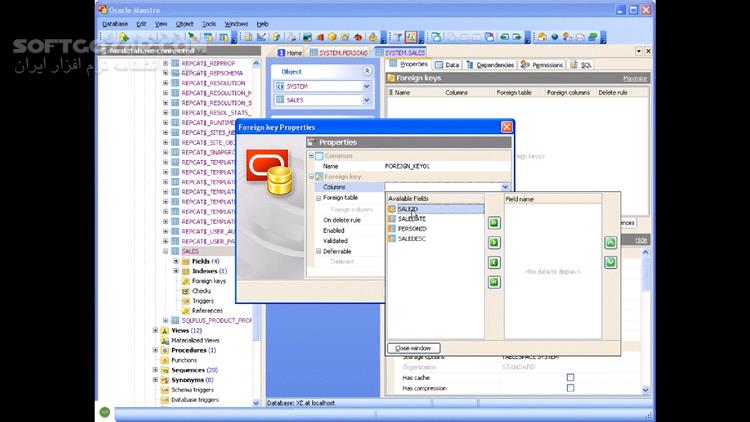This screenshot has width=750, height=422.
Task: Click the Triggers node icon in the tree
Action: [186, 301]
